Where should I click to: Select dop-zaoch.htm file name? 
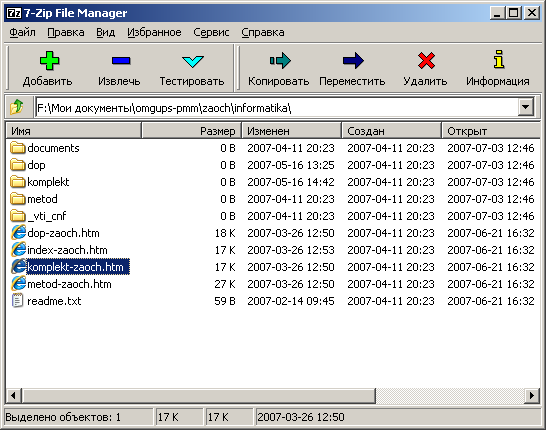click(63, 233)
